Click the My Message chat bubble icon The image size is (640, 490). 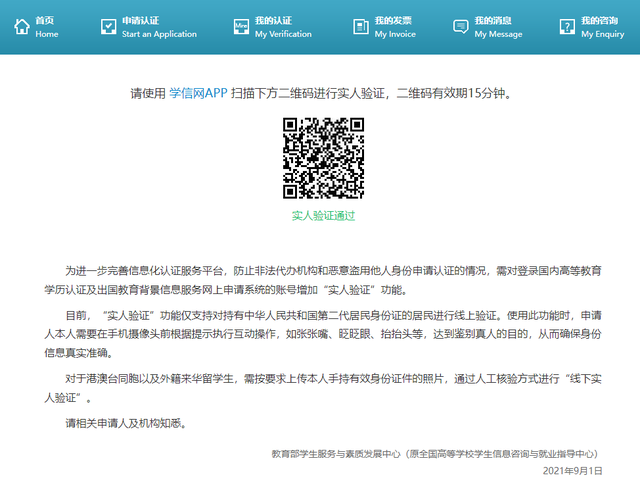click(461, 27)
